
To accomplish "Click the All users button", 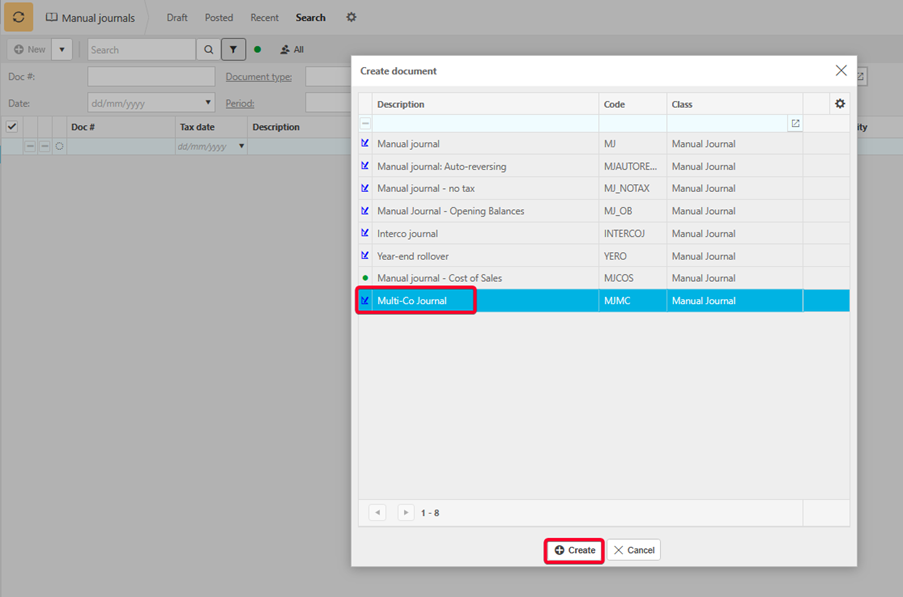I will (x=292, y=50).
